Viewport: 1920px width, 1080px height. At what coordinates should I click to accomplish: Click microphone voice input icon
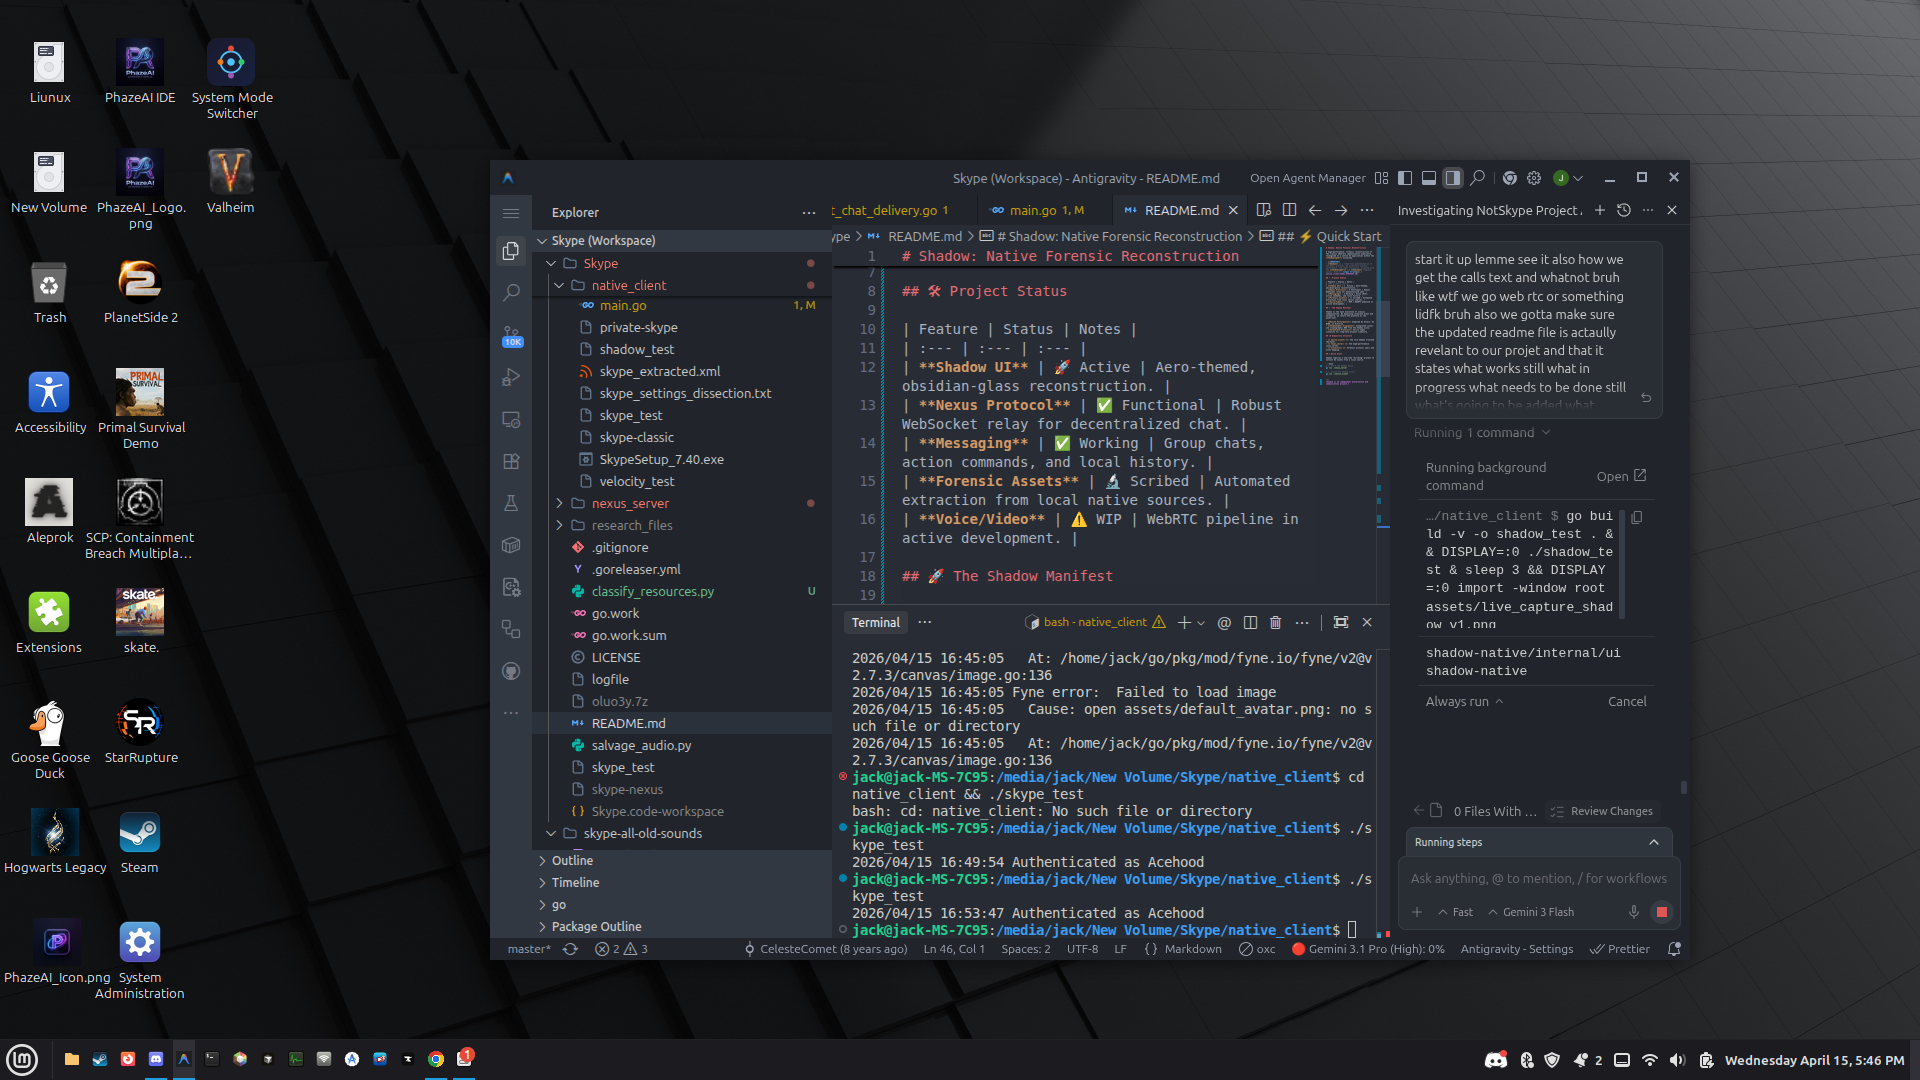tap(1633, 912)
